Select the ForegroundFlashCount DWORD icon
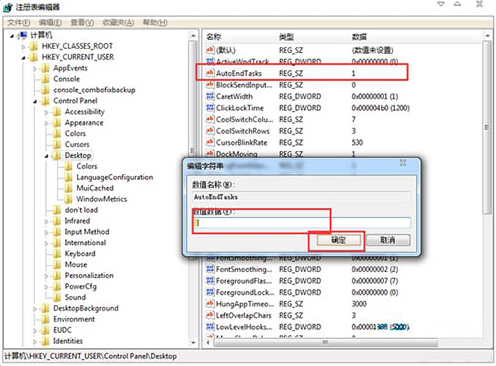The image size is (496, 366). pos(210,281)
